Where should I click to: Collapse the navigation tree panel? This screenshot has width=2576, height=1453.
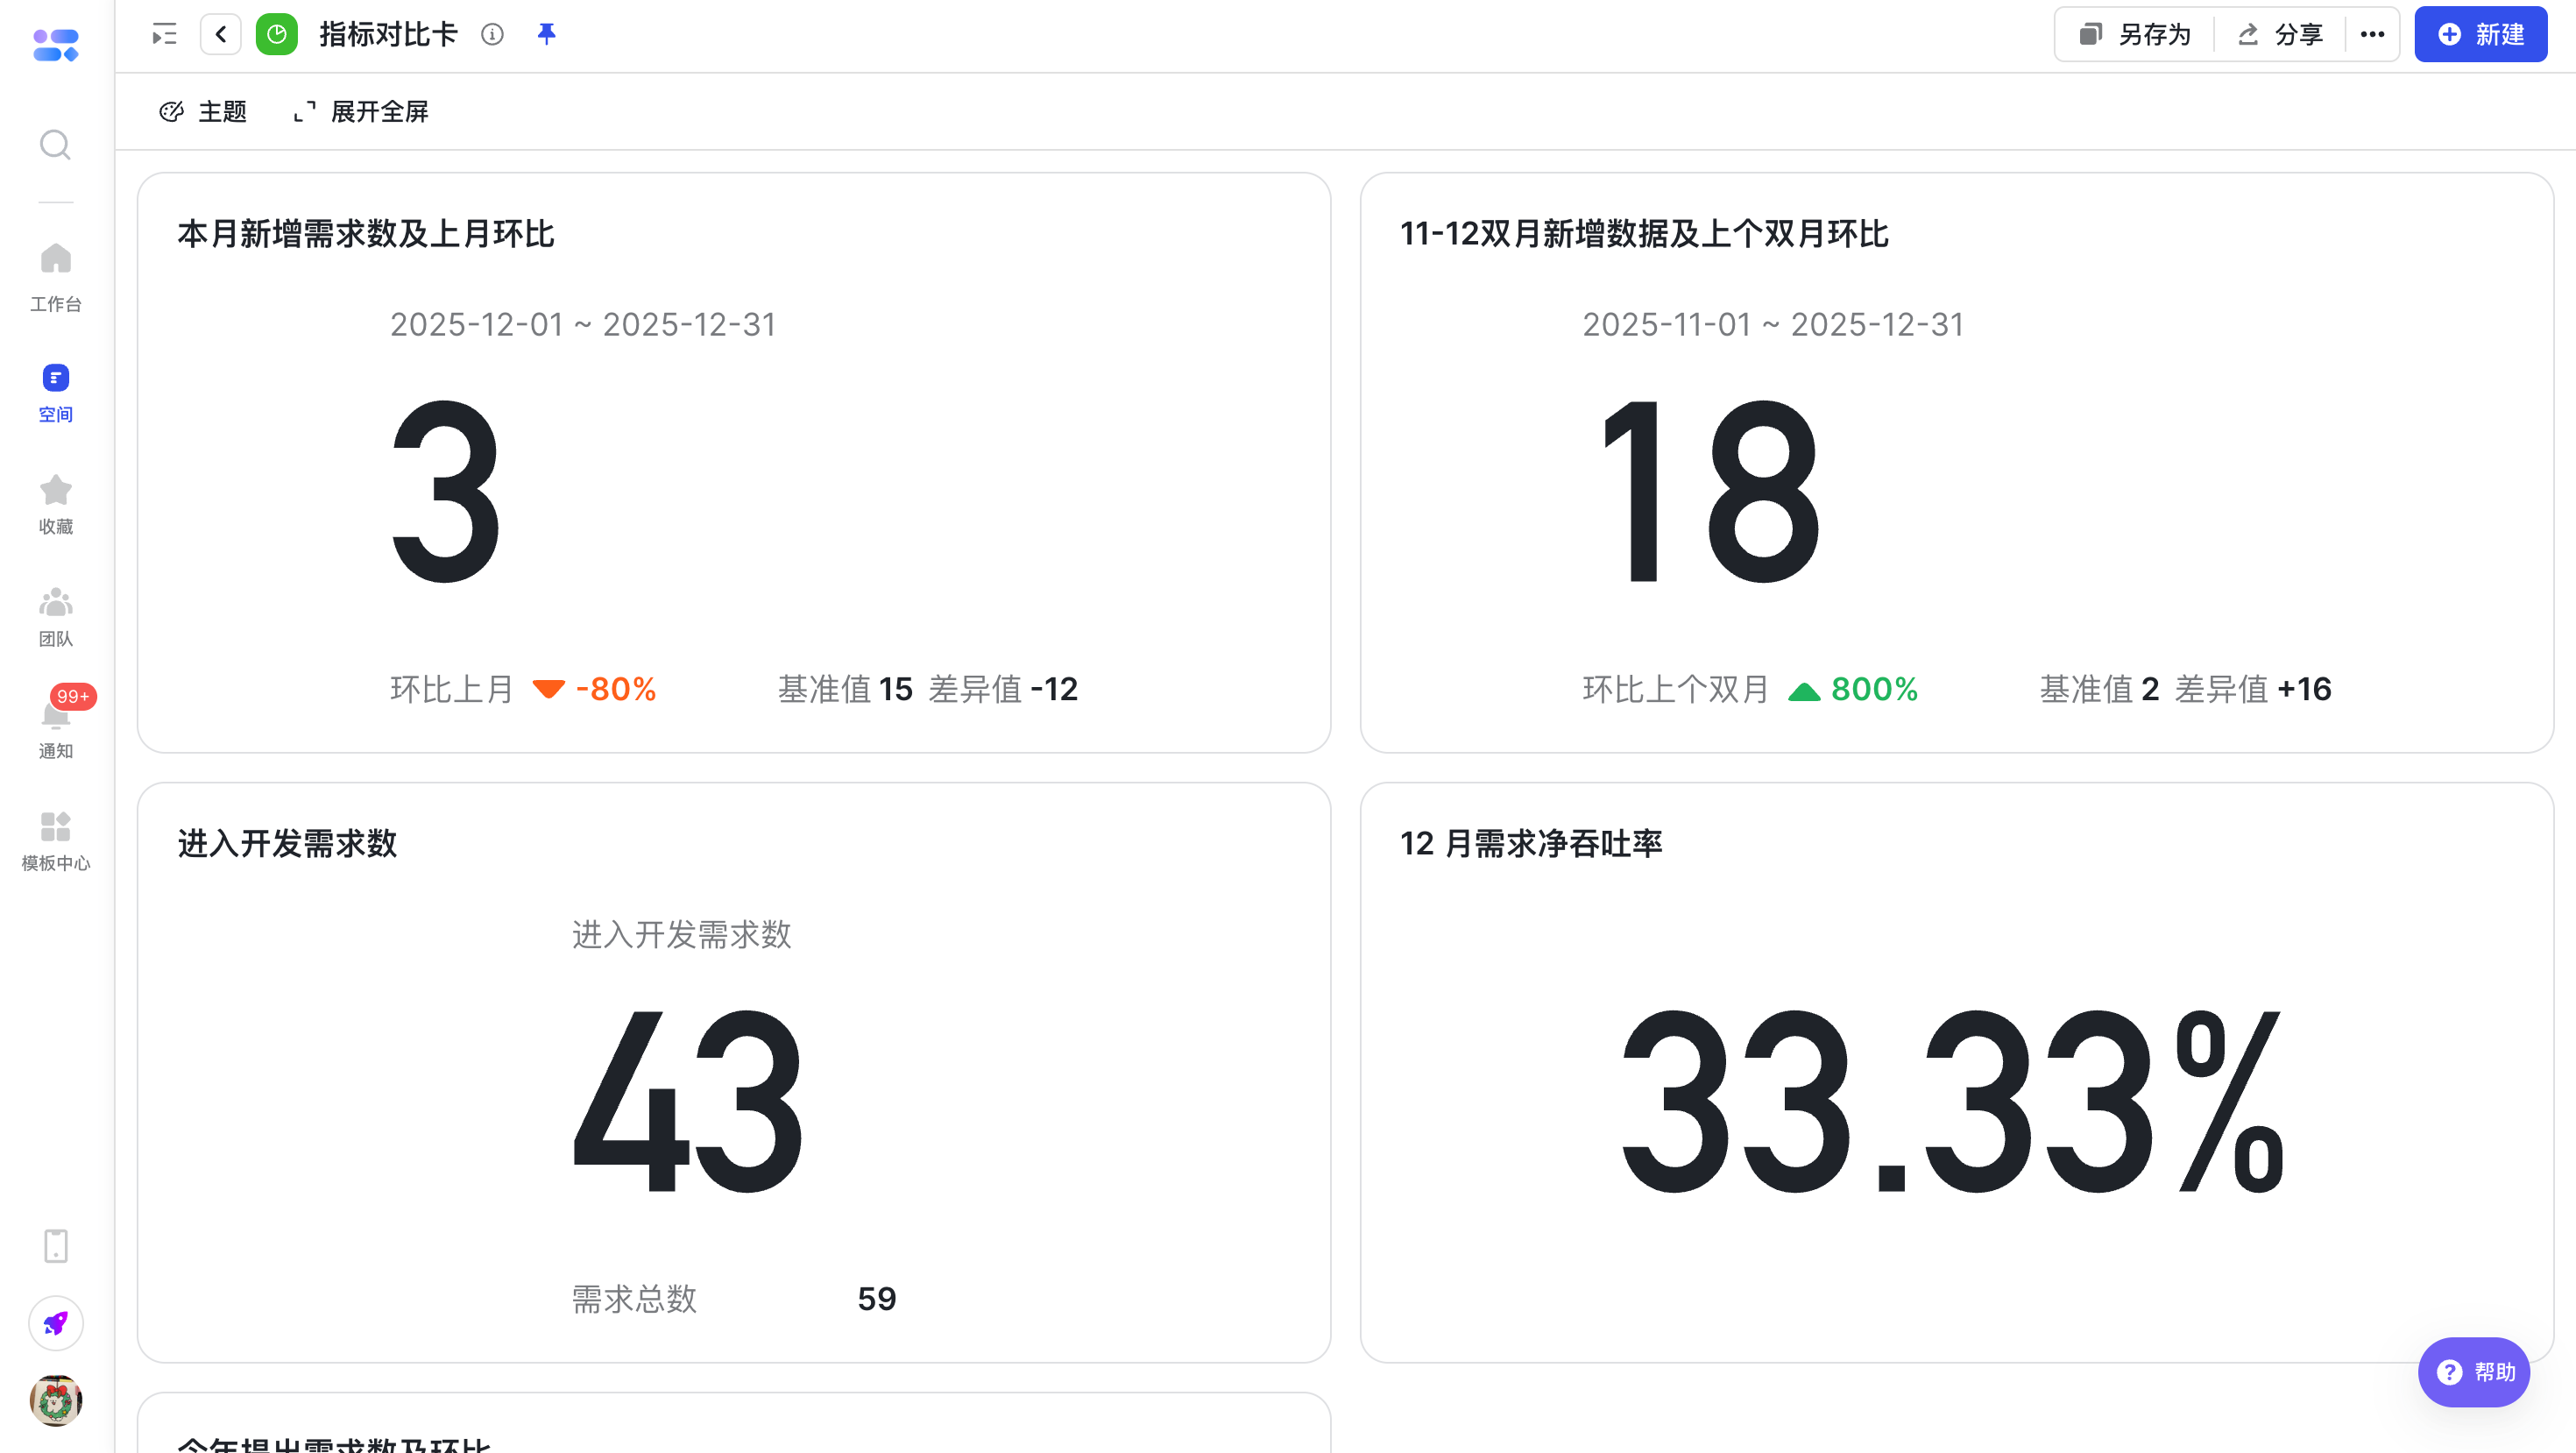tap(164, 35)
